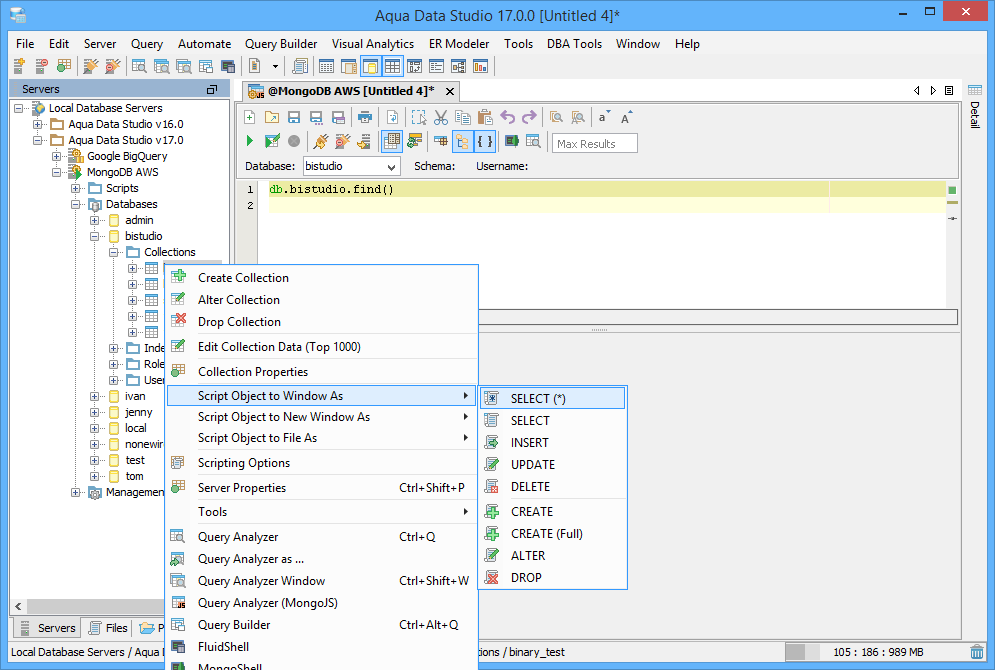
Task: Click on editor line db.bistudio.find()
Action: coord(331,189)
